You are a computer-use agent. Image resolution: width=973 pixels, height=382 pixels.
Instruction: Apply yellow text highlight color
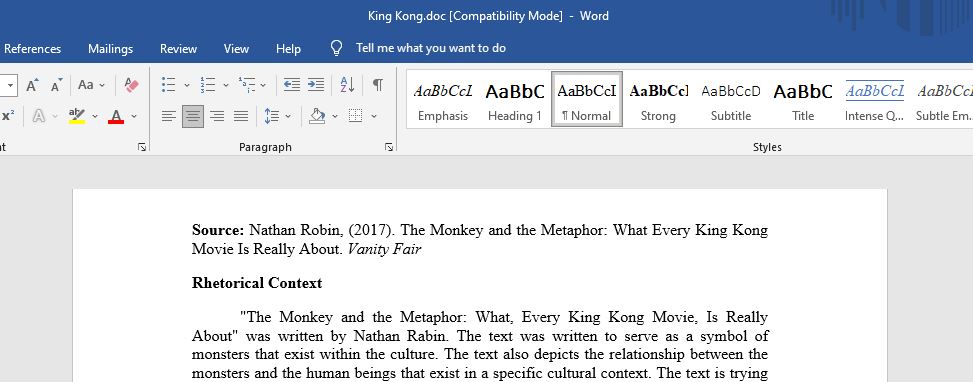77,116
